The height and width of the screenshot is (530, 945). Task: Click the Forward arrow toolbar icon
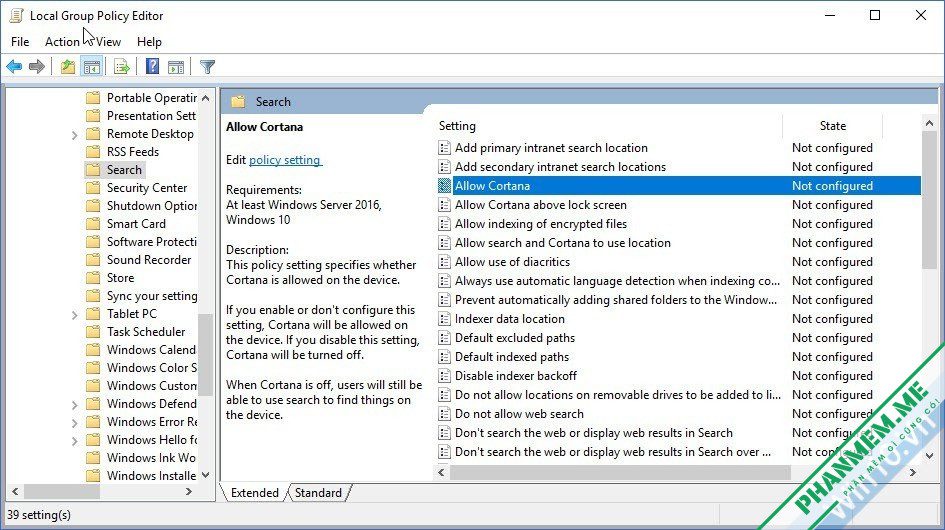click(x=37, y=67)
